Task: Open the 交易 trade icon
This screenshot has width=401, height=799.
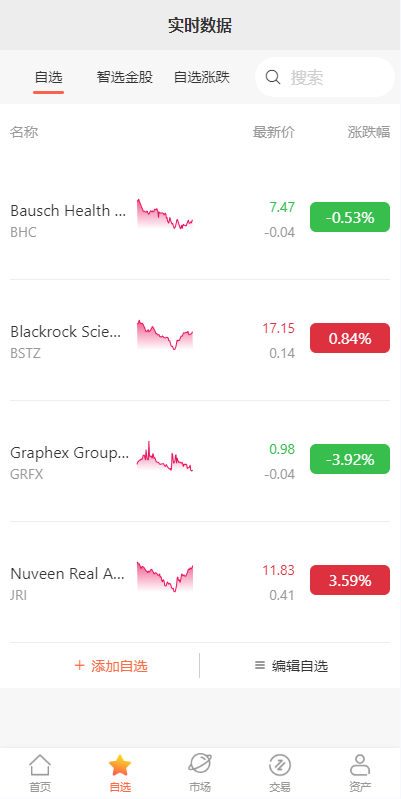Action: click(280, 765)
